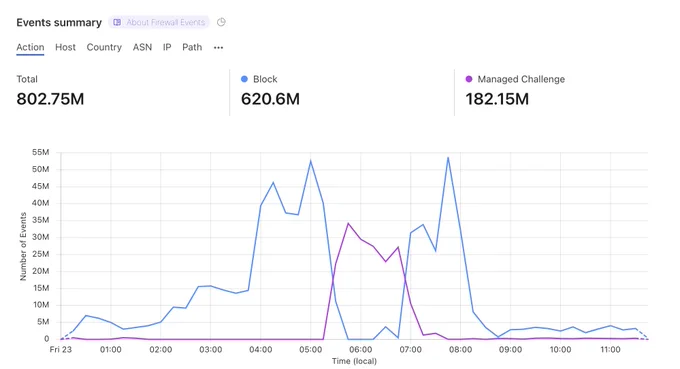Image resolution: width=680 pixels, height=369 pixels.
Task: Click the 35M y-axis label
Action: (x=40, y=220)
